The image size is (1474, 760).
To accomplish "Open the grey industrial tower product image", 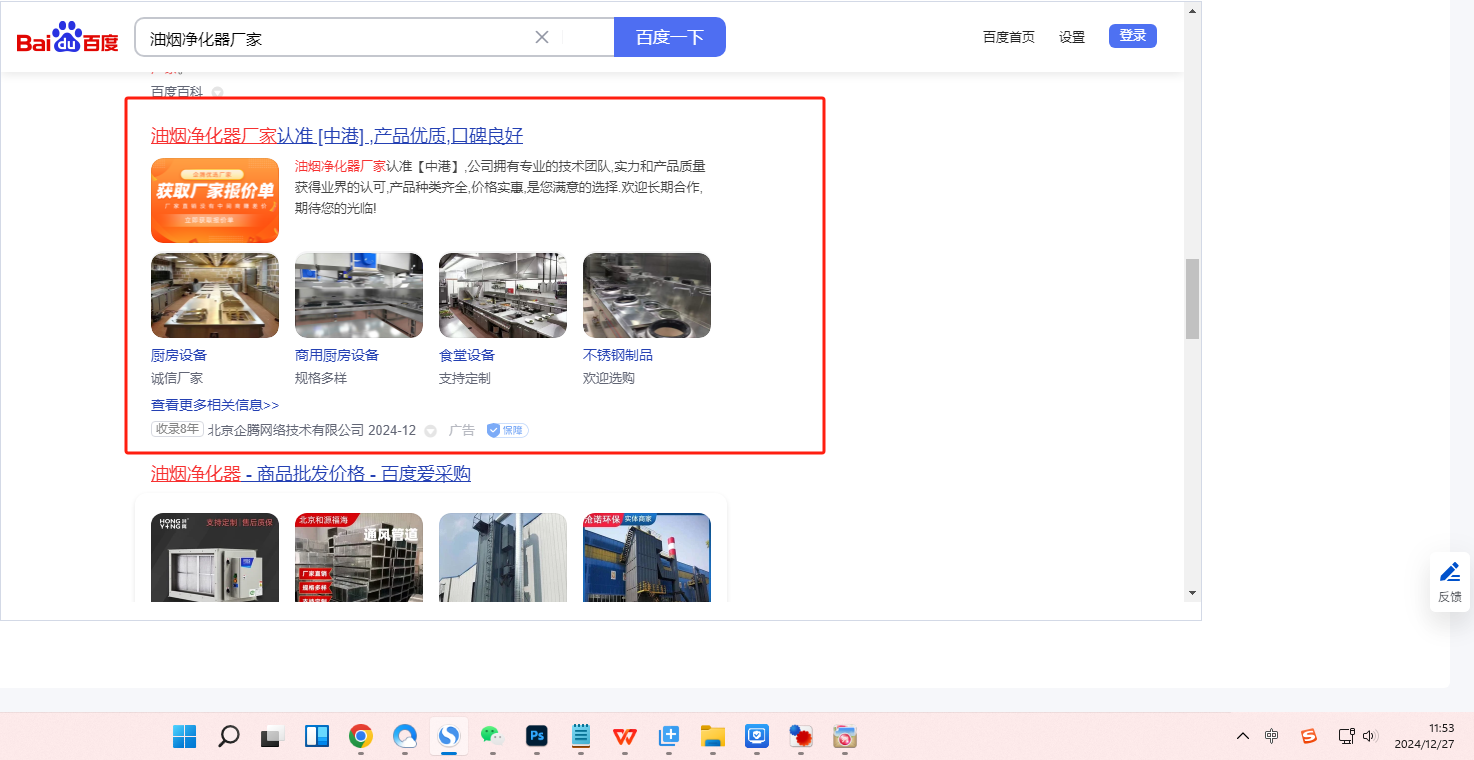I will pos(503,557).
